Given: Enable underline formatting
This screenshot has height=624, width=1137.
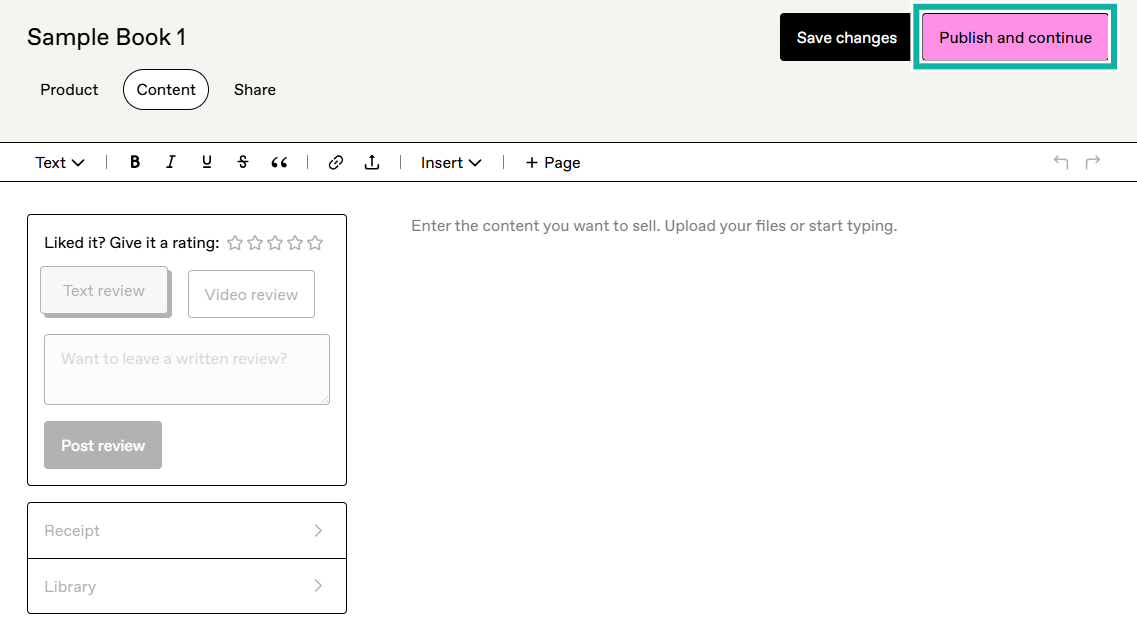Looking at the screenshot, I should click(x=207, y=162).
